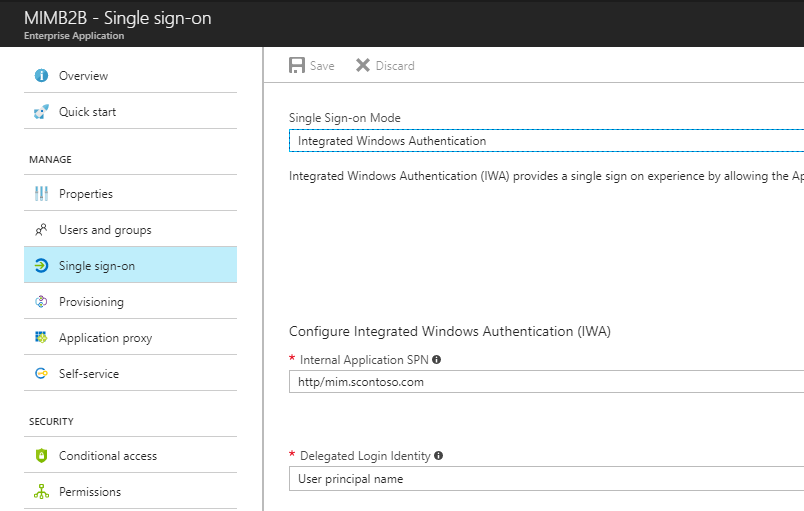Image resolution: width=804 pixels, height=511 pixels.
Task: Open the Overview menu item
Action: [130, 75]
